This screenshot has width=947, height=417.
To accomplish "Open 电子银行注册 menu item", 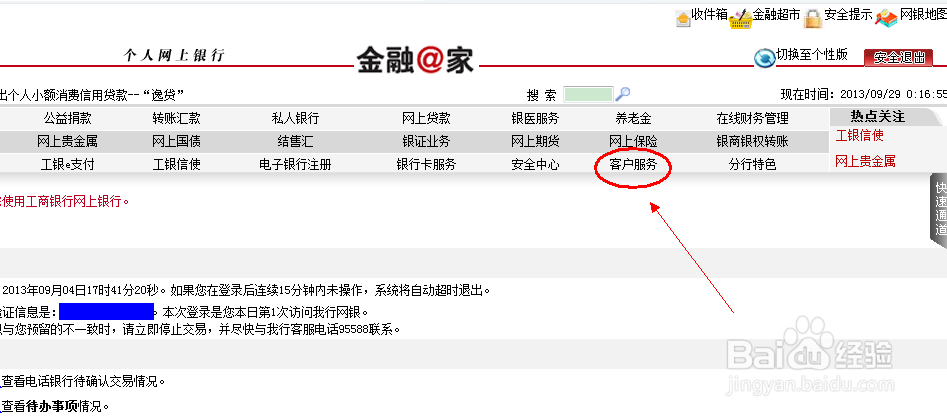I will 295,164.
